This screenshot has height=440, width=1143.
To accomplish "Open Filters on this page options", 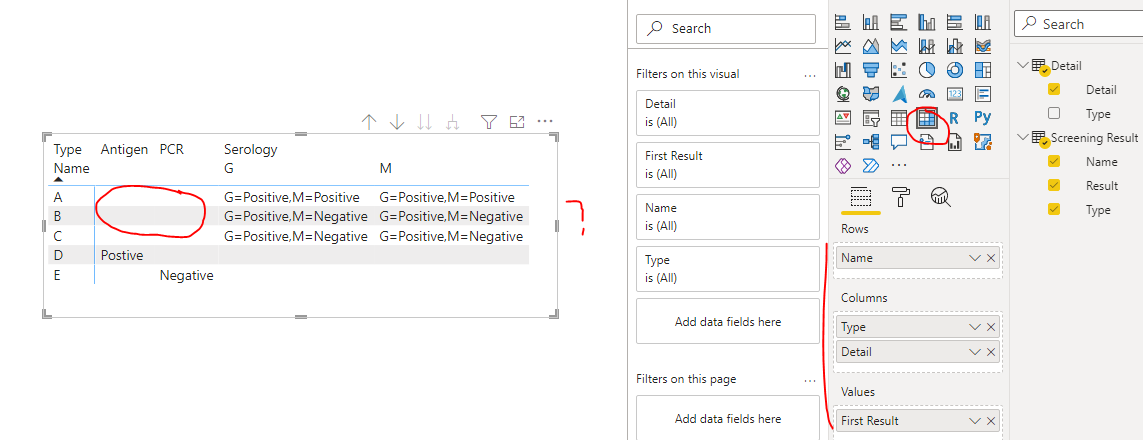I will (x=810, y=380).
